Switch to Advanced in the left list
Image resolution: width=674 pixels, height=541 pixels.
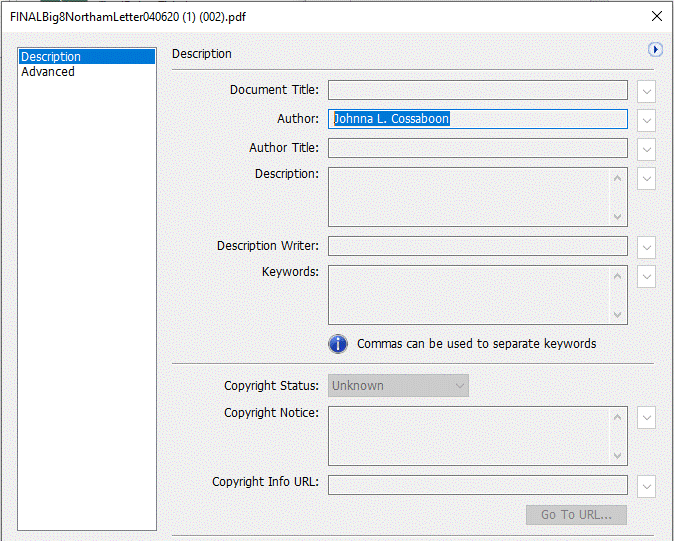click(48, 71)
